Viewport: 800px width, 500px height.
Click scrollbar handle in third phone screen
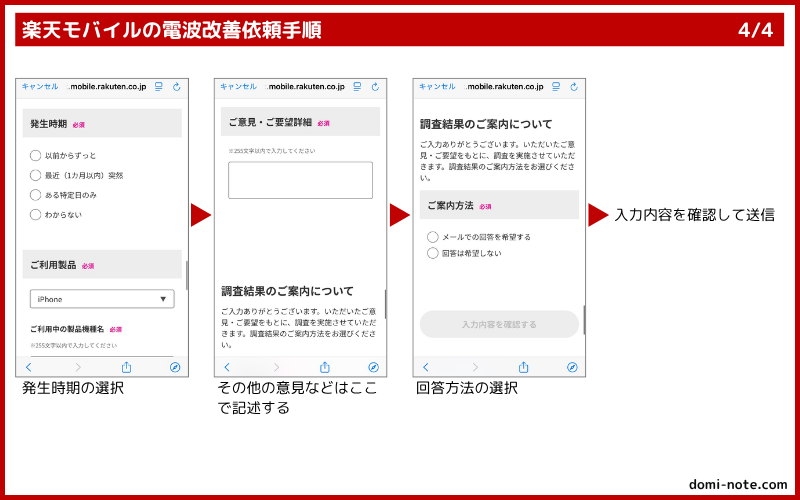[584, 320]
